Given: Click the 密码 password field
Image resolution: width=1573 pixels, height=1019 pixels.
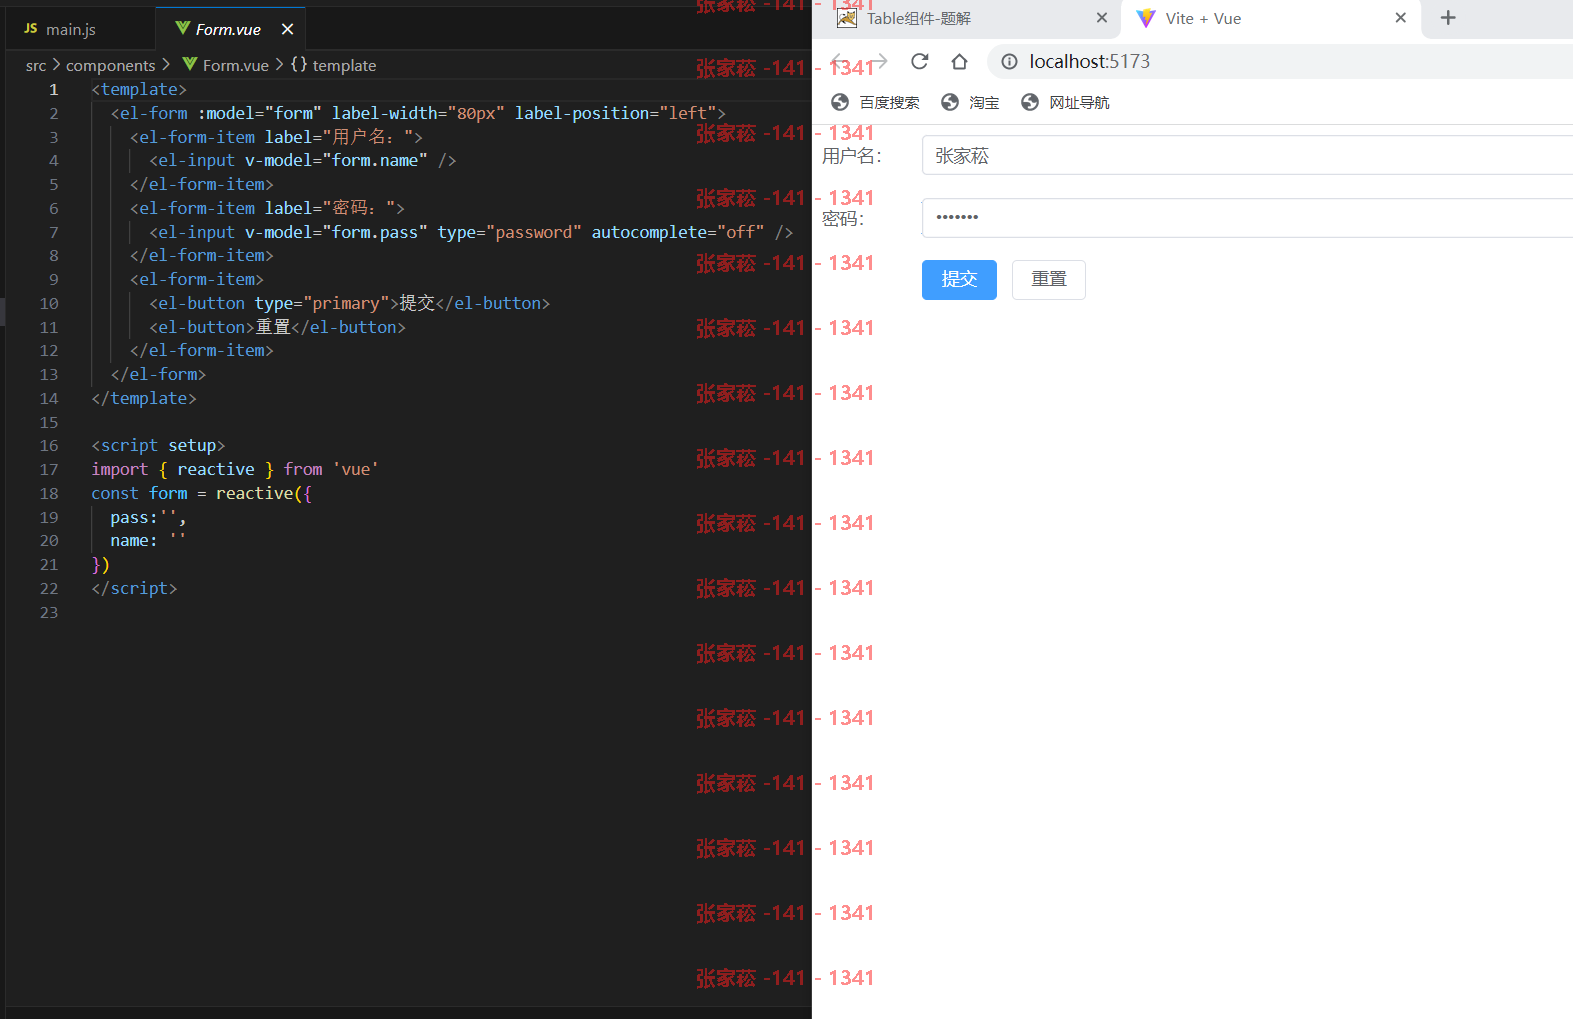Looking at the screenshot, I should (x=1247, y=217).
